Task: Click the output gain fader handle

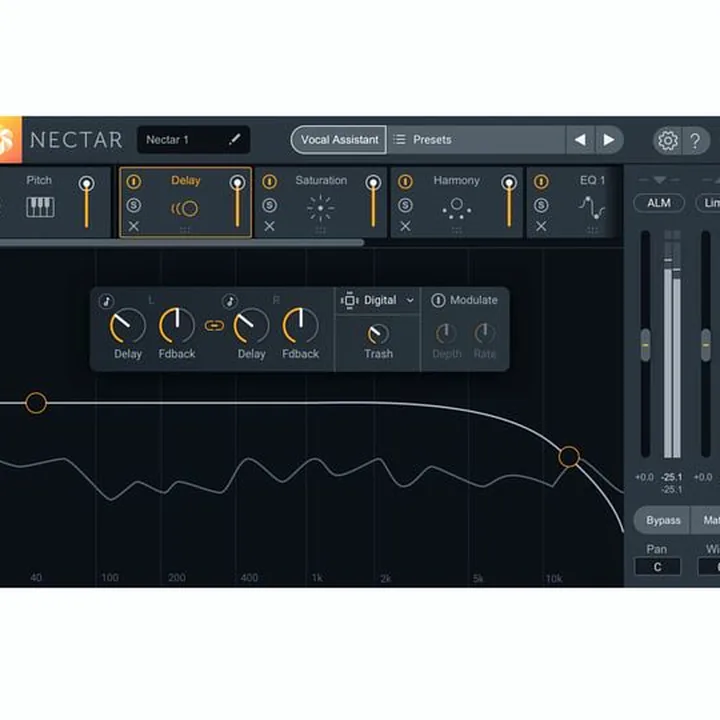Action: tap(706, 345)
